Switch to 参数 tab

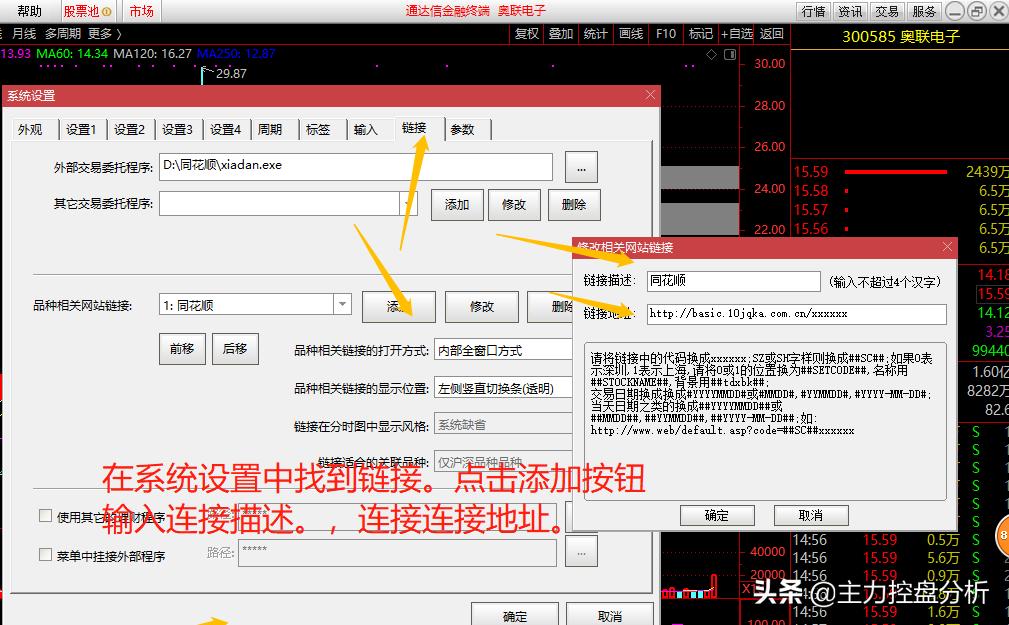(x=462, y=129)
